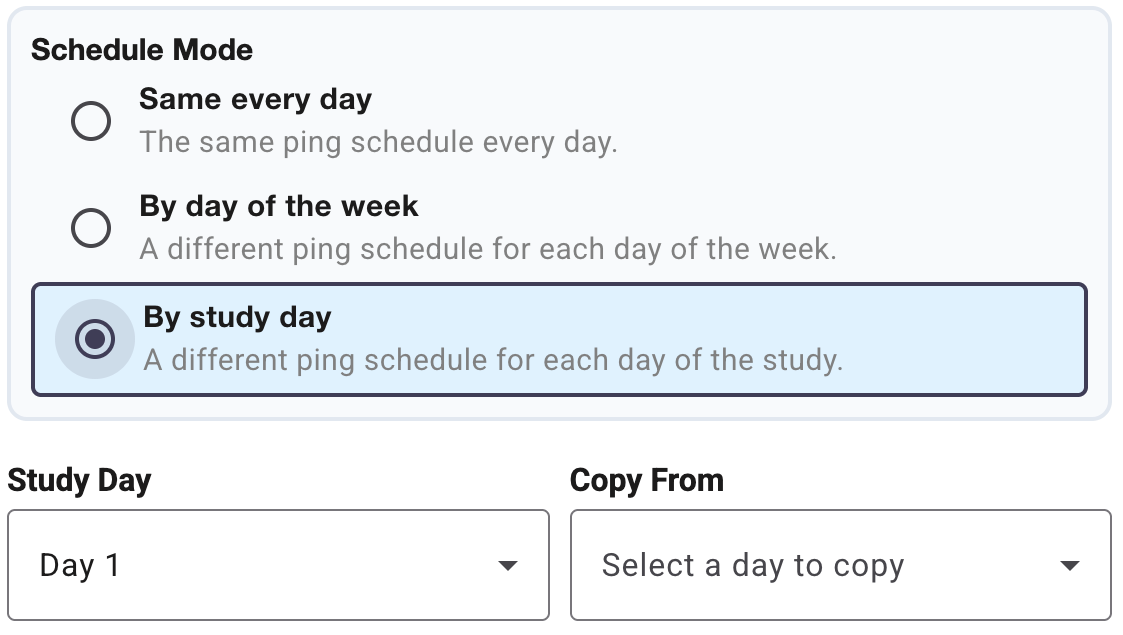Click the "By day of the week" label text

tap(278, 206)
